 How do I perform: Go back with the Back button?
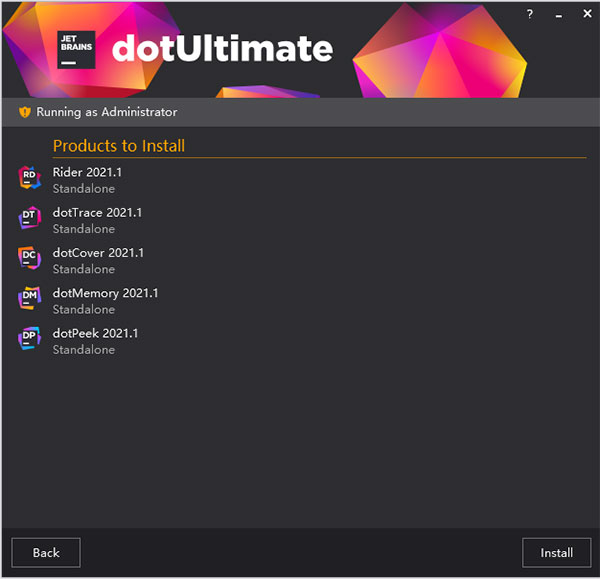(x=46, y=553)
